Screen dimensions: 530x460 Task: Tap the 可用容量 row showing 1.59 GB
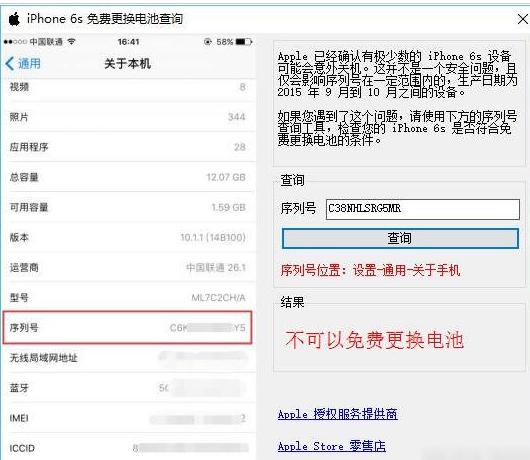point(127,207)
